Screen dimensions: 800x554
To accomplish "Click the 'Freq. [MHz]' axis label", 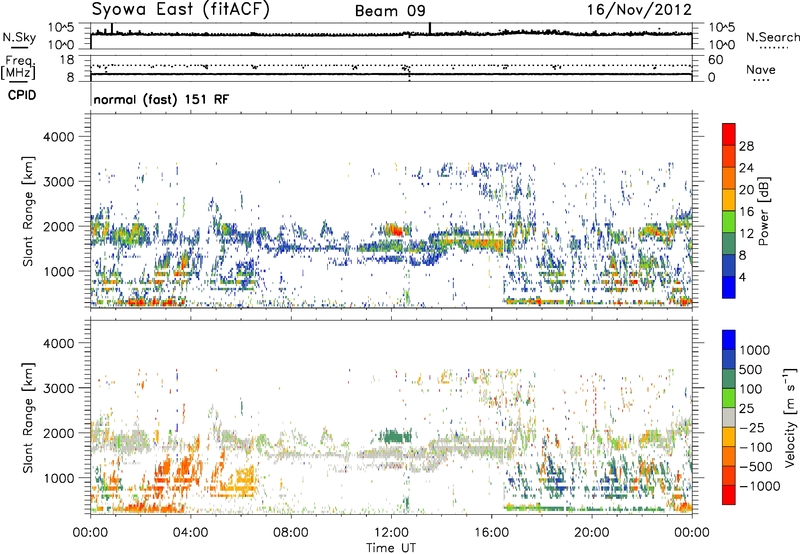I will pyautogui.click(x=19, y=67).
